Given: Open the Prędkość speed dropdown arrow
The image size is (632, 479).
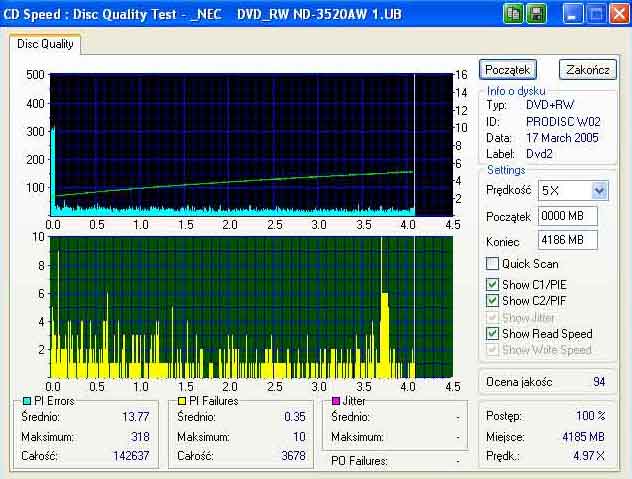Looking at the screenshot, I should click(x=599, y=190).
